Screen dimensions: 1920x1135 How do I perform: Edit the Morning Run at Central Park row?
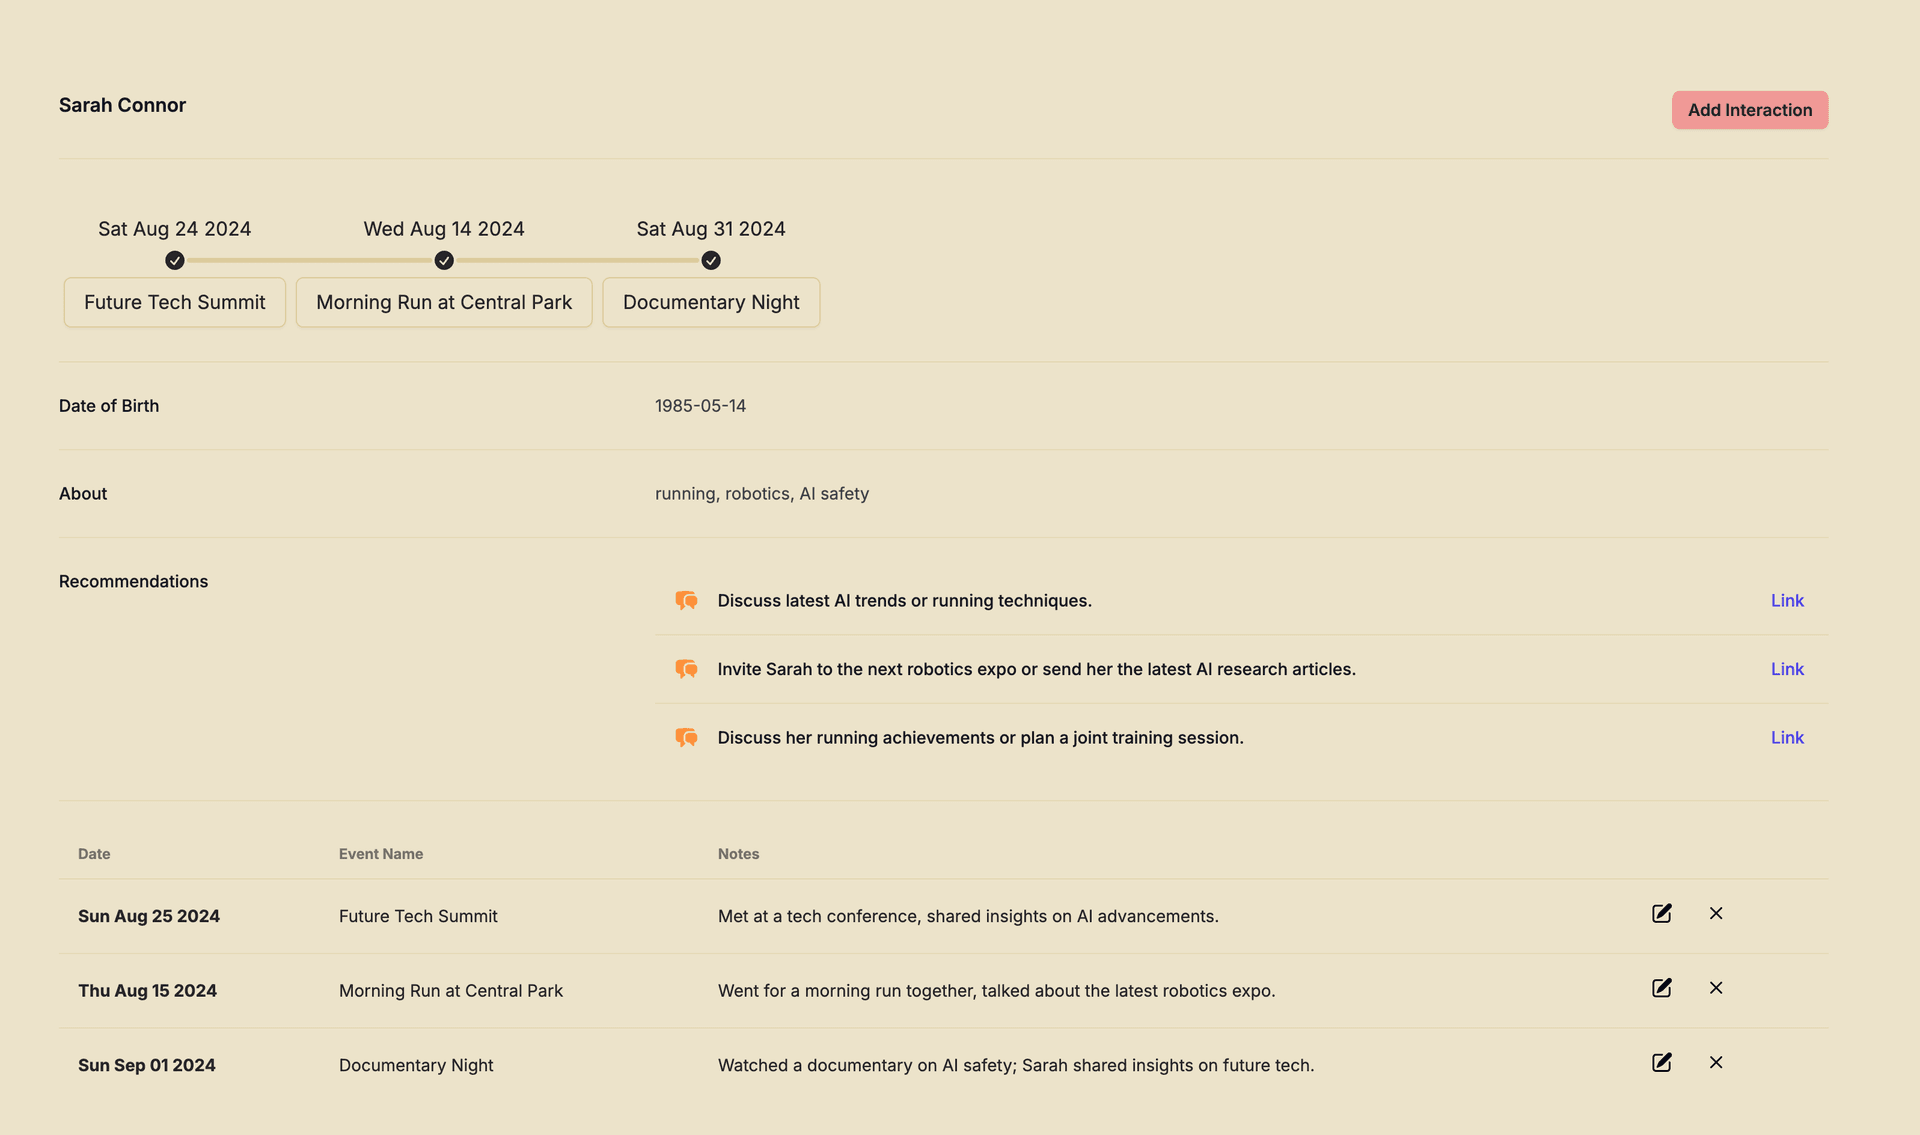1661,988
